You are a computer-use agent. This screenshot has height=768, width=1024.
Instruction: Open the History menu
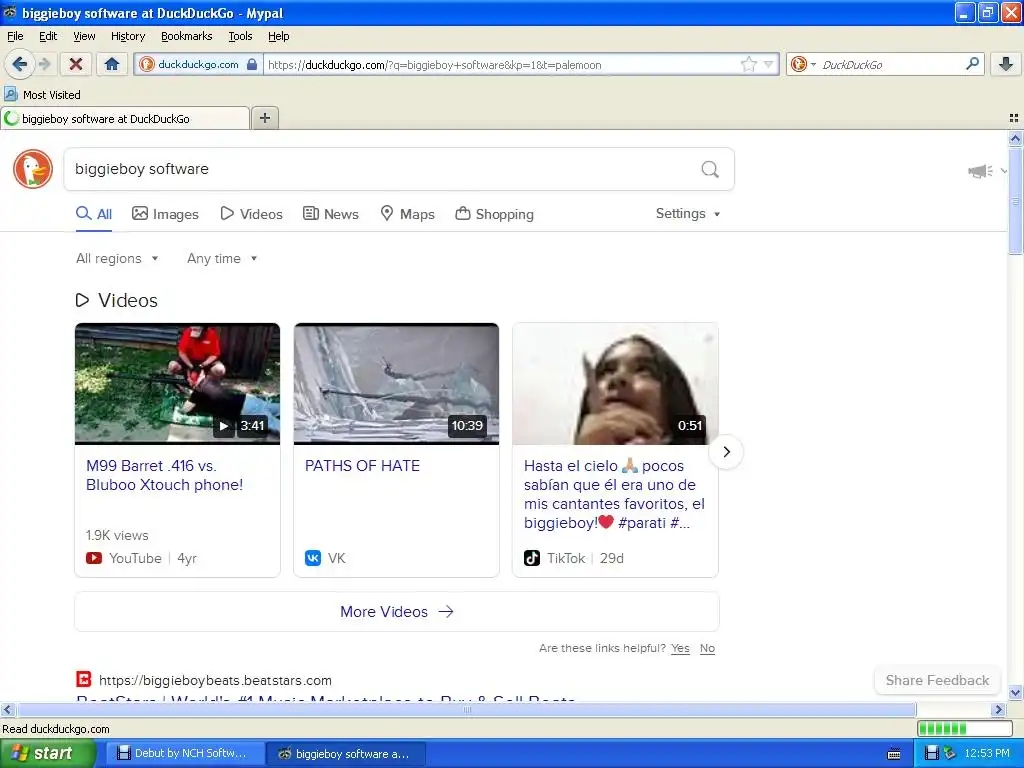[127, 36]
